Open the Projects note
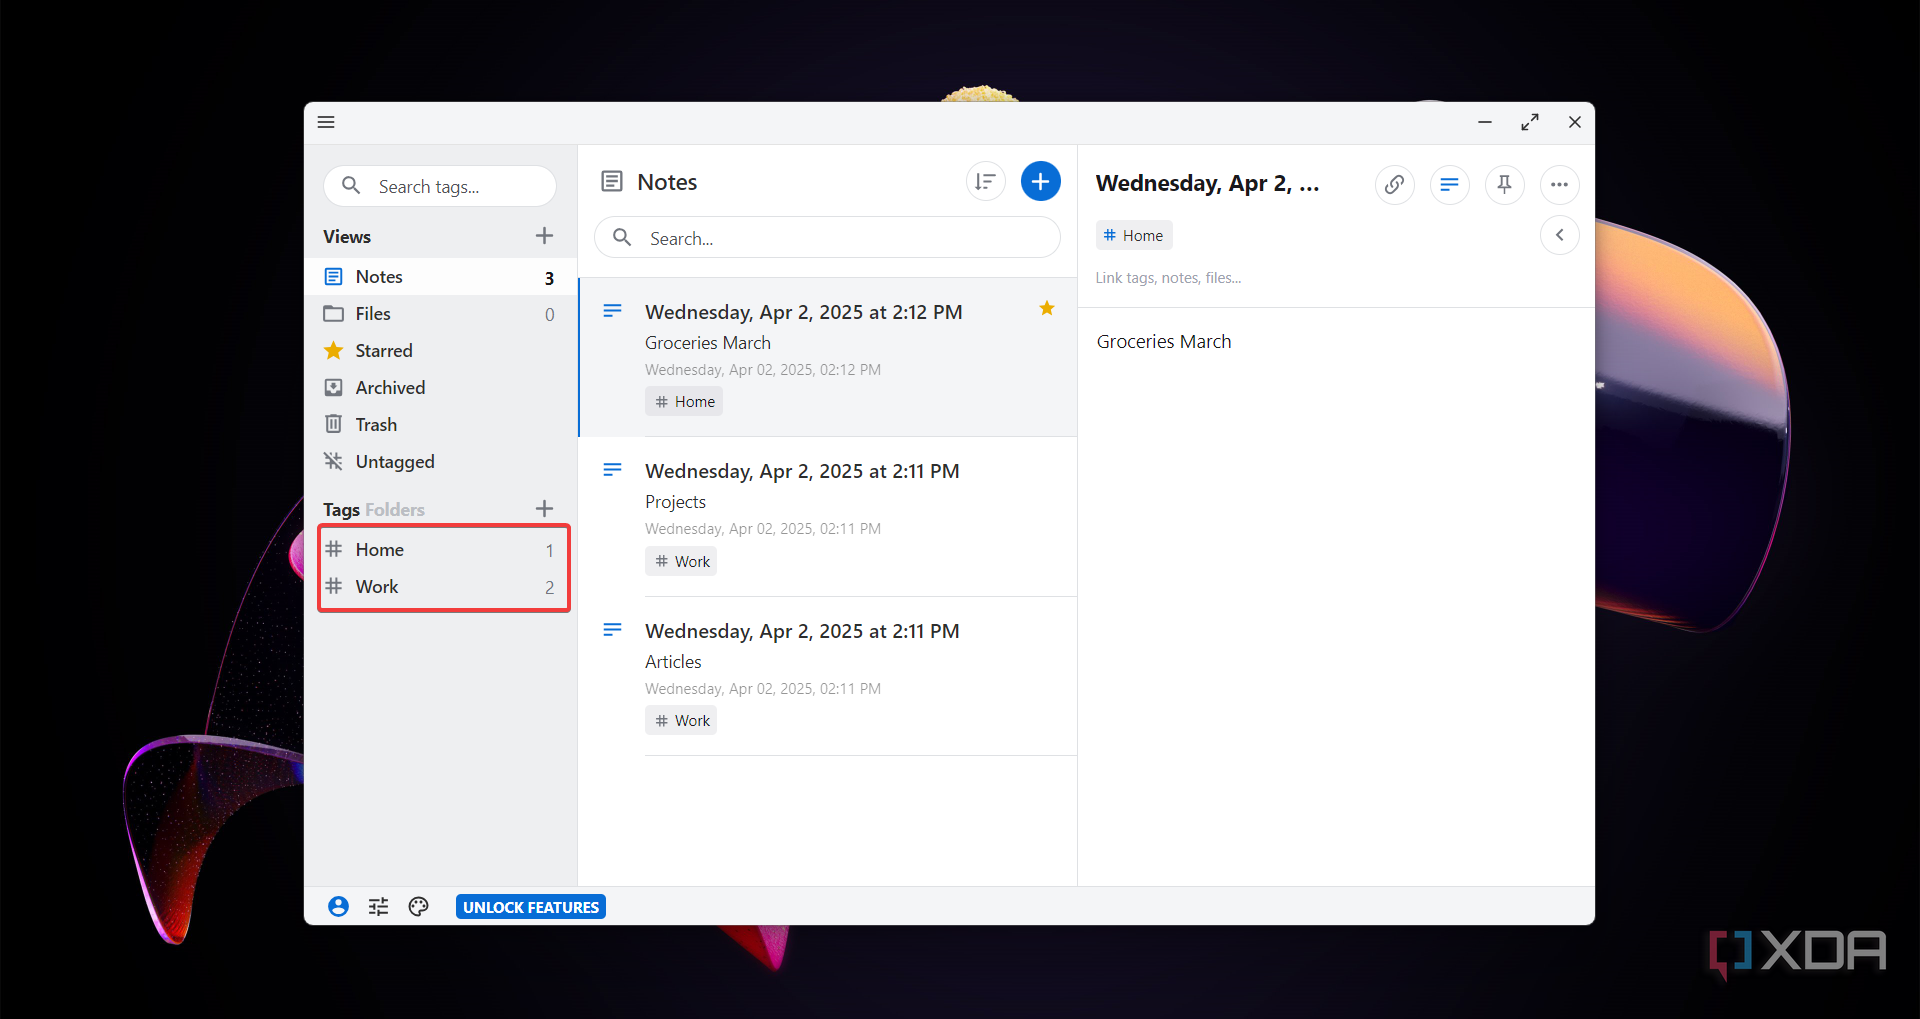The image size is (1920, 1019). 828,517
